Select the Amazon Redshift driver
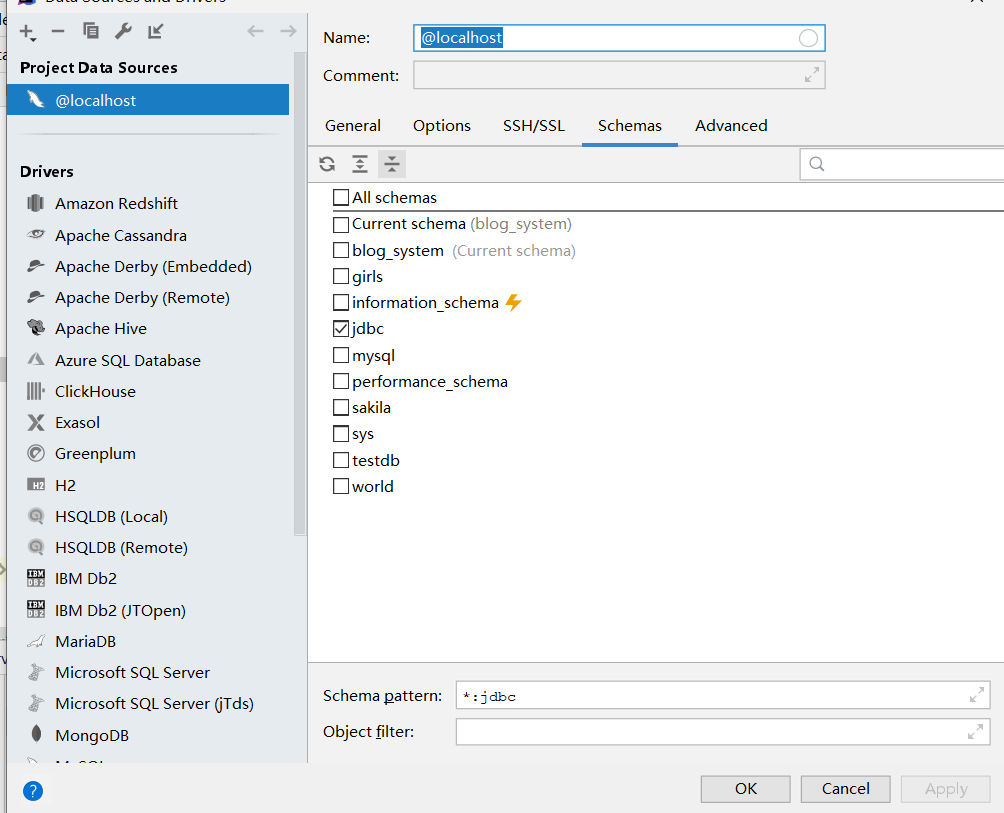The image size is (1004, 813). point(116,204)
